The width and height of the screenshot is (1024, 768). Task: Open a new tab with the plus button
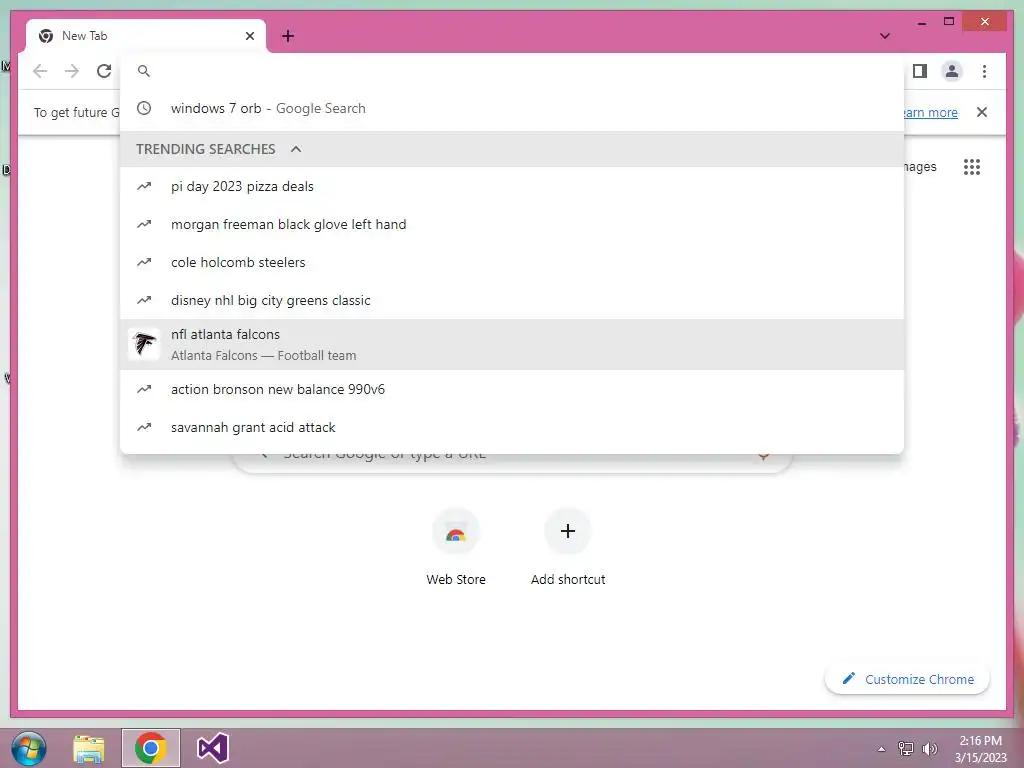[288, 36]
